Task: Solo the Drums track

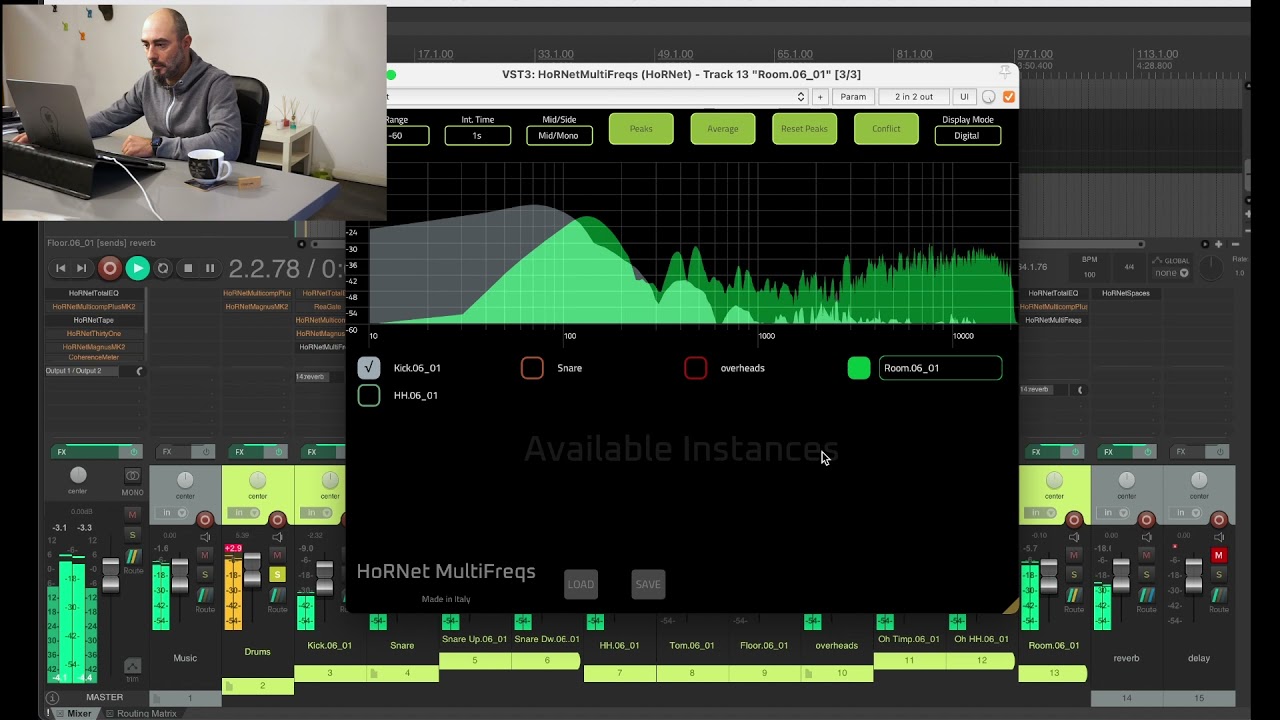Action: coord(277,574)
